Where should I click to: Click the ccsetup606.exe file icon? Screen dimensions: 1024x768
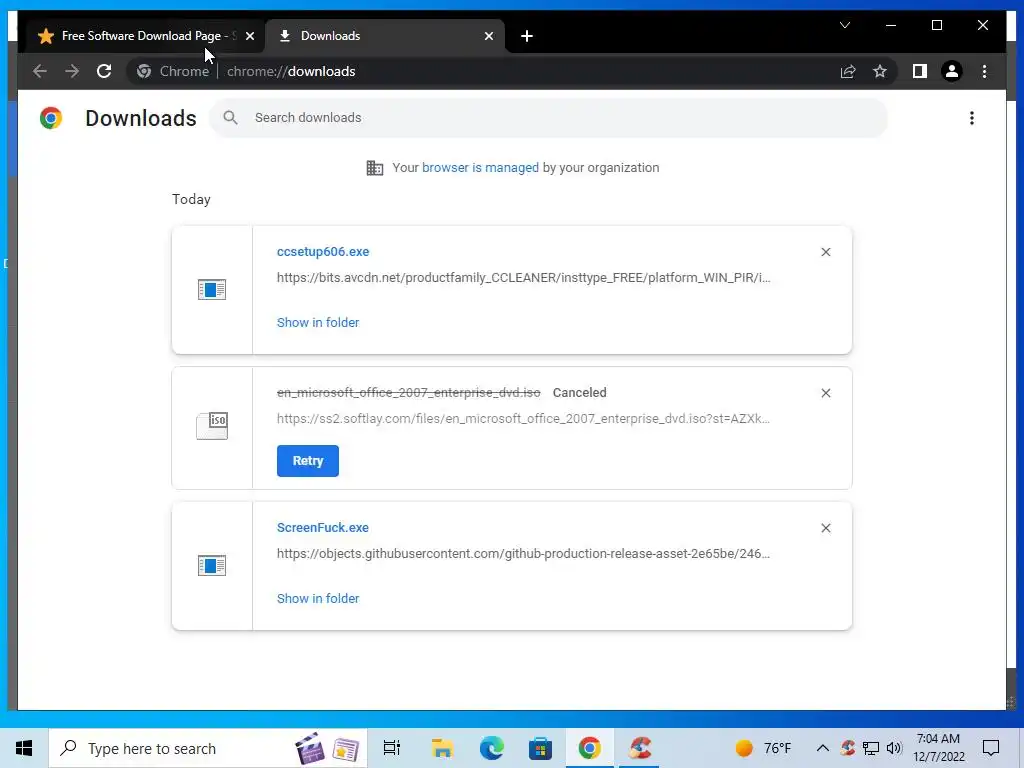(212, 289)
